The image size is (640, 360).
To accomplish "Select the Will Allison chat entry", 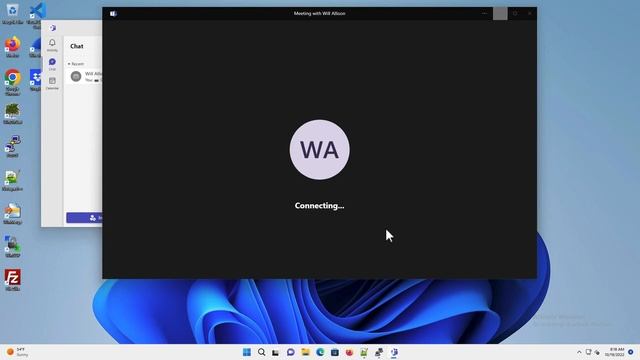I will [85, 76].
